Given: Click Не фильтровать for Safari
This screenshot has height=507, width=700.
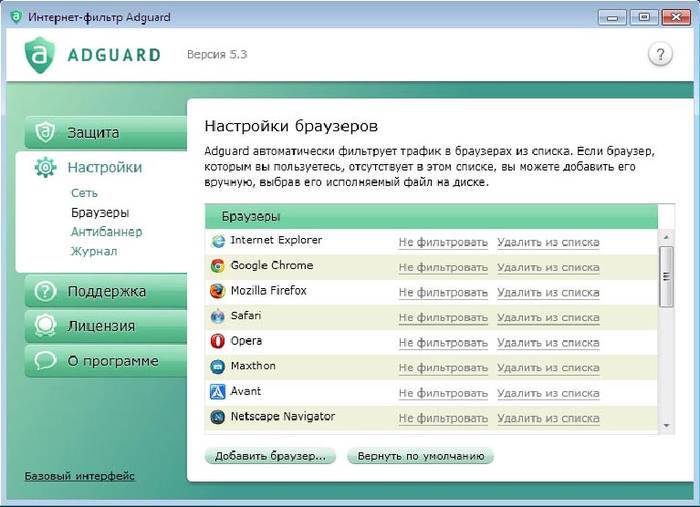Looking at the screenshot, I should [x=443, y=317].
